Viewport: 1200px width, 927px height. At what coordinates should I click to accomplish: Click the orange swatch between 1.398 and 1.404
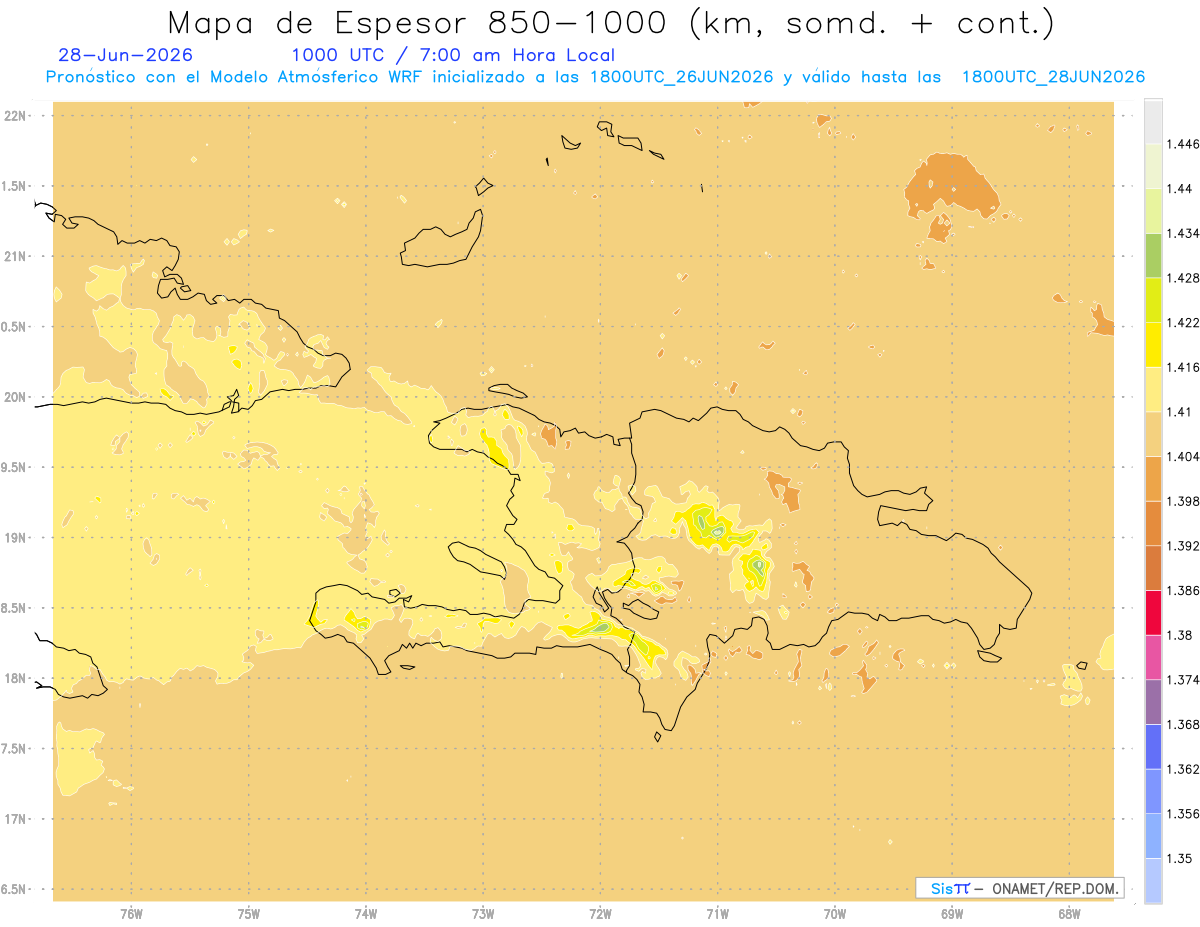[1153, 478]
